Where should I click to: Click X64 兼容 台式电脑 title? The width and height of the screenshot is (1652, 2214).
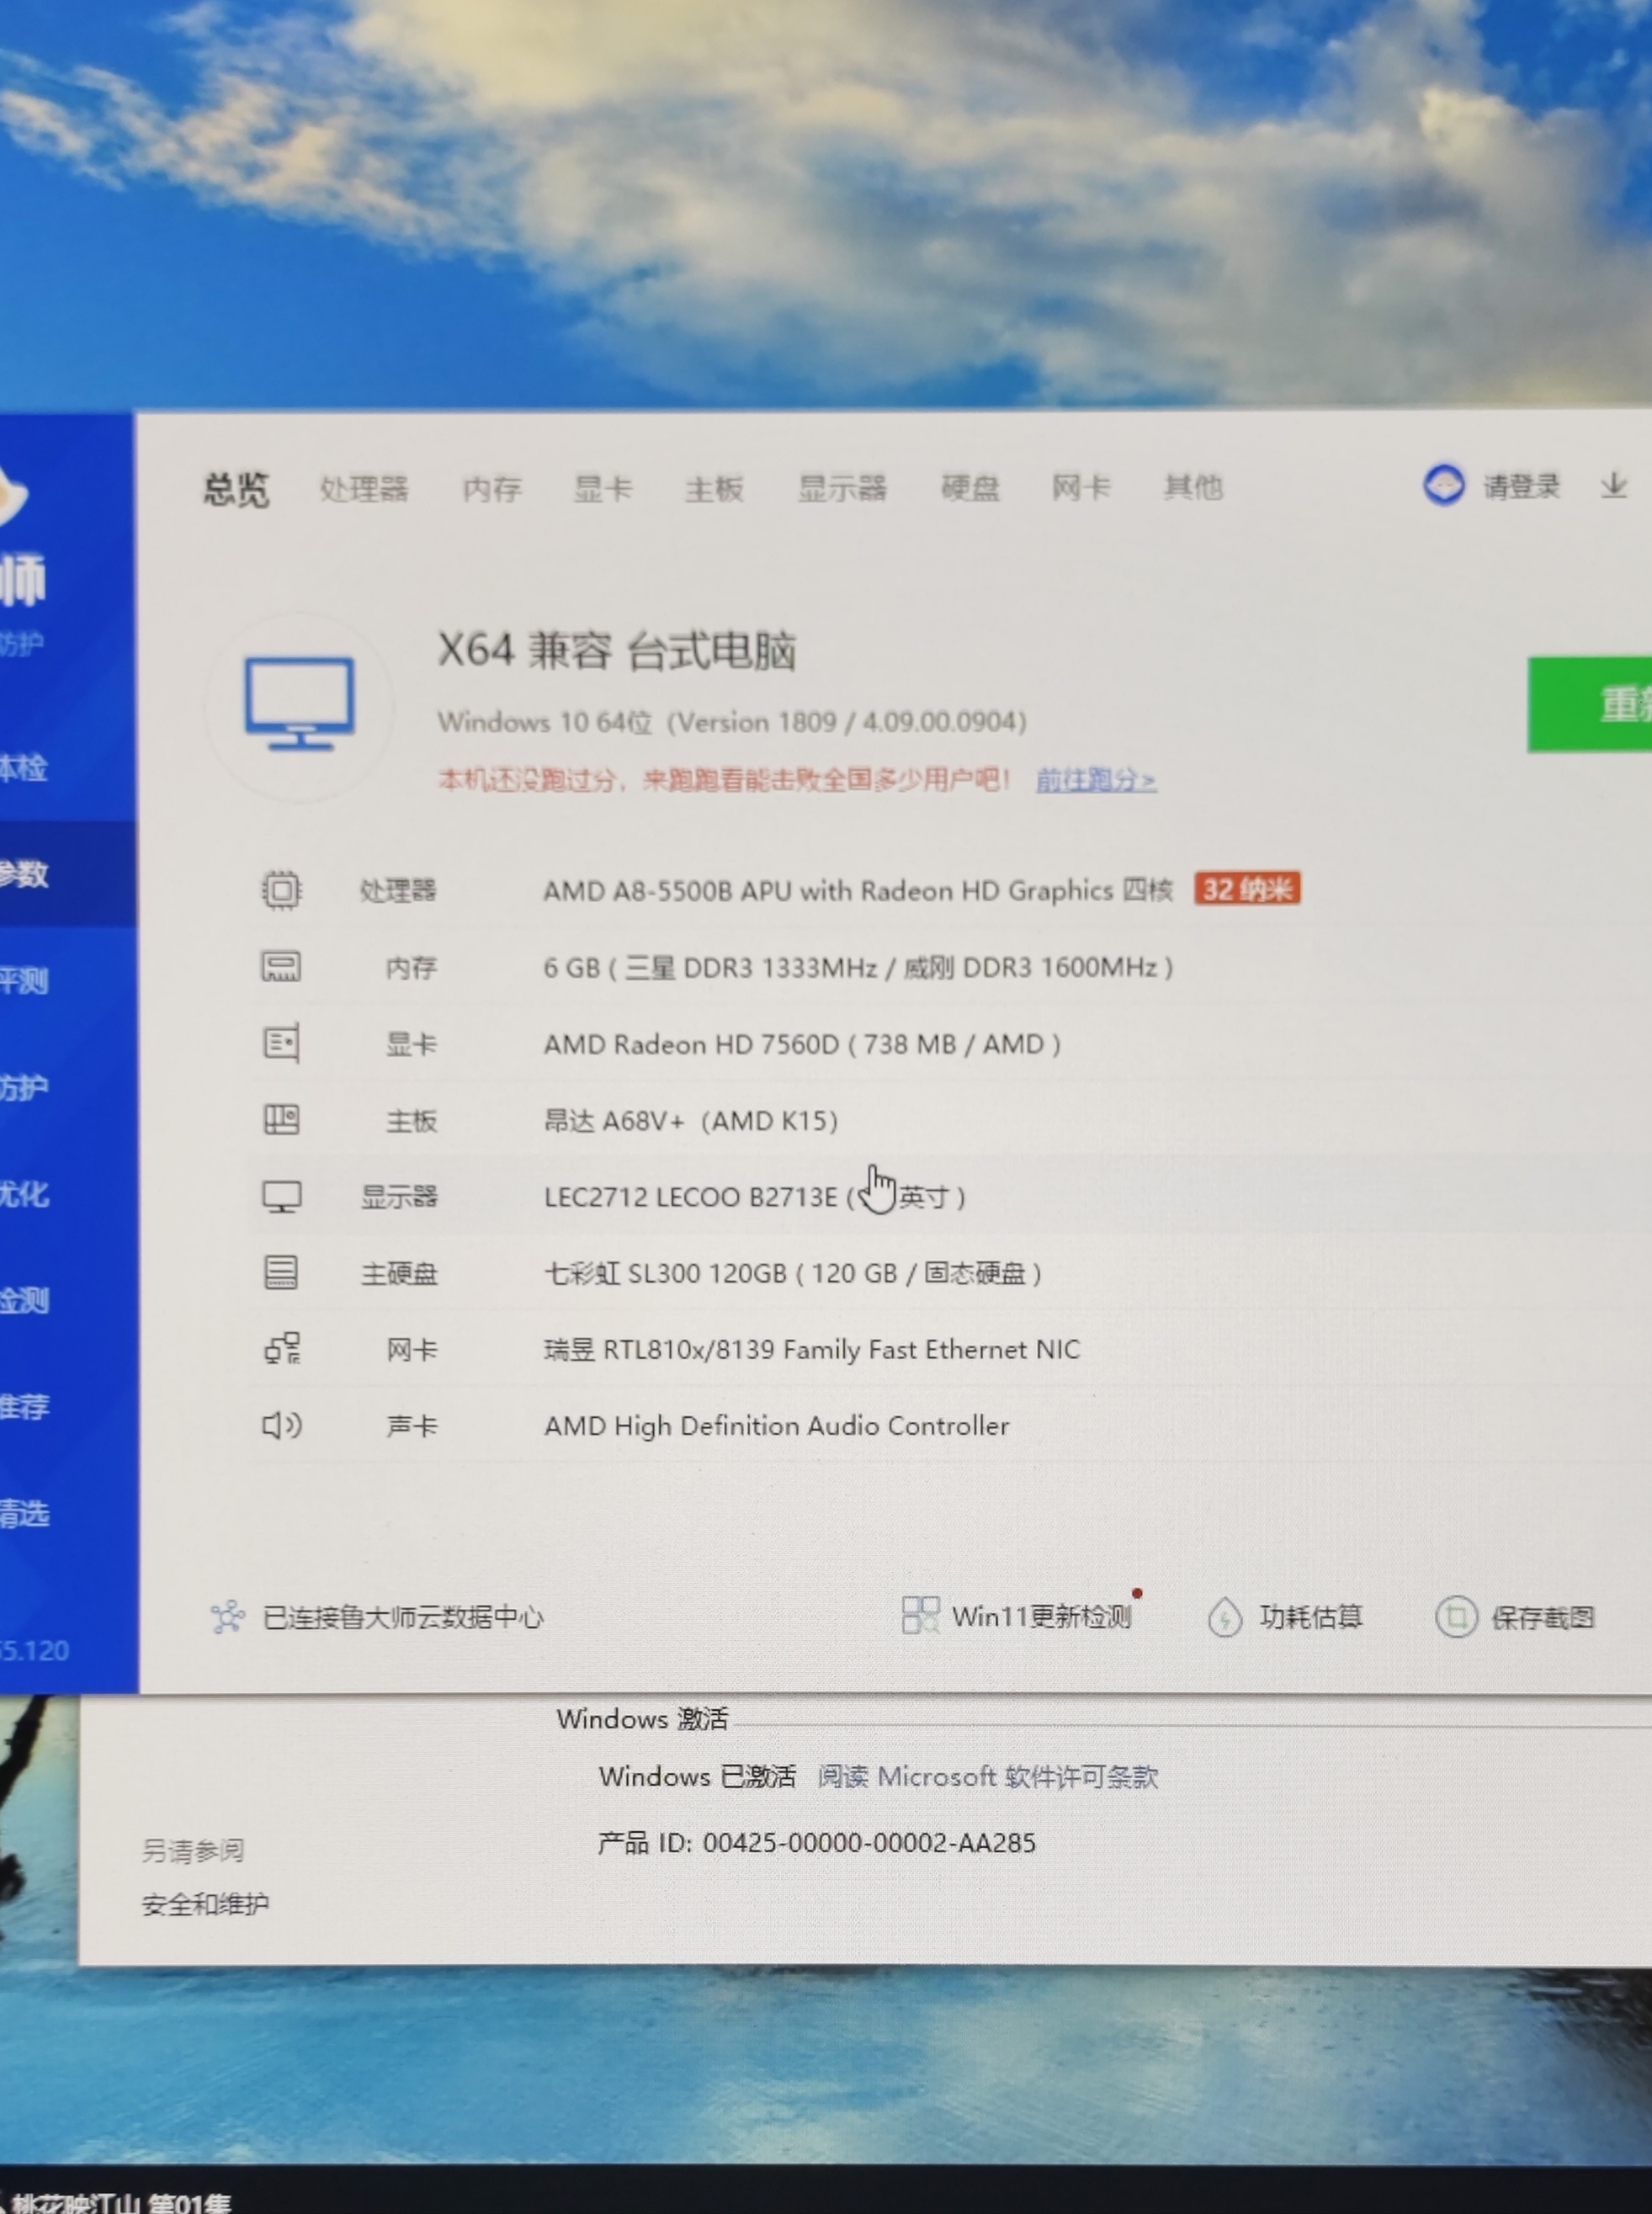click(617, 651)
